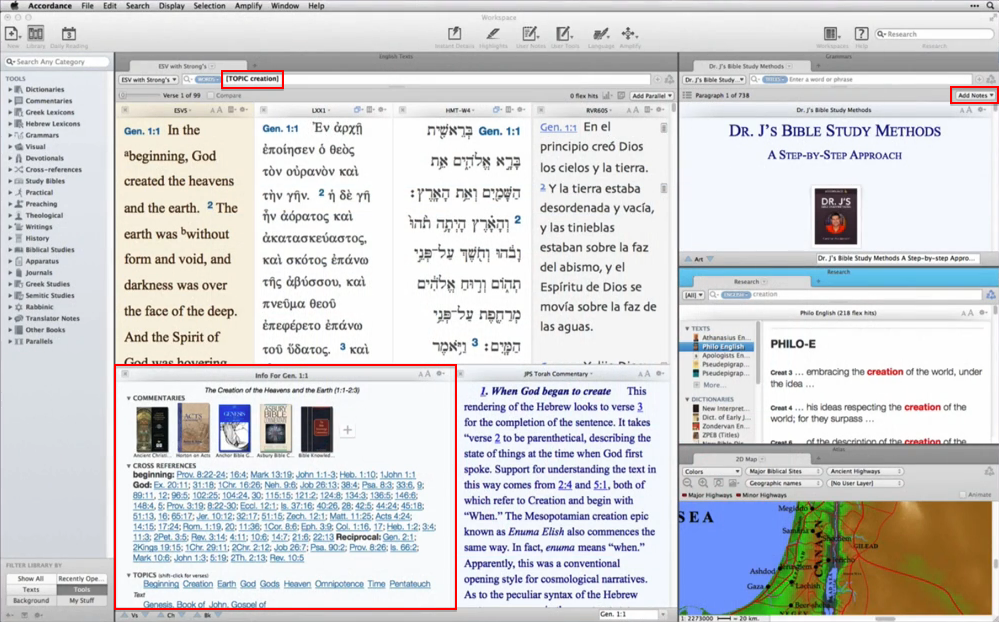Open the Add Notes dropdown
This screenshot has width=999, height=622.
point(972,95)
